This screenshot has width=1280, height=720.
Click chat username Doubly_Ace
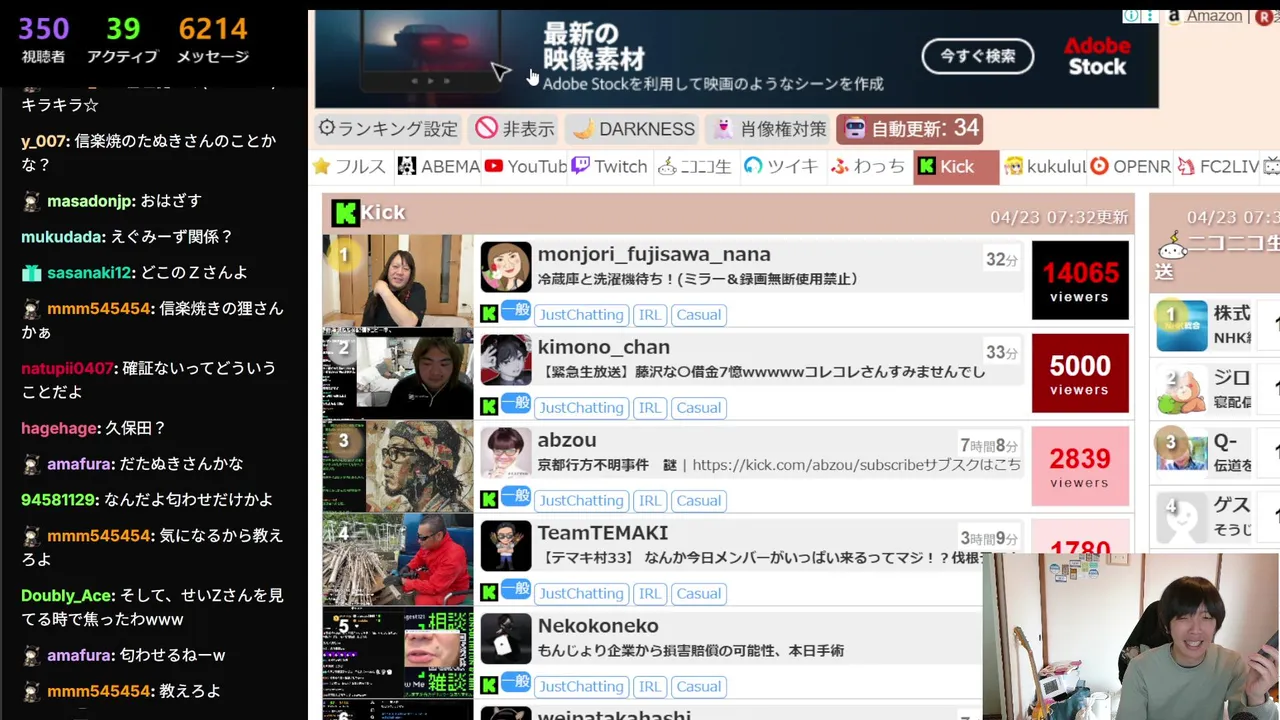[x=66, y=596]
